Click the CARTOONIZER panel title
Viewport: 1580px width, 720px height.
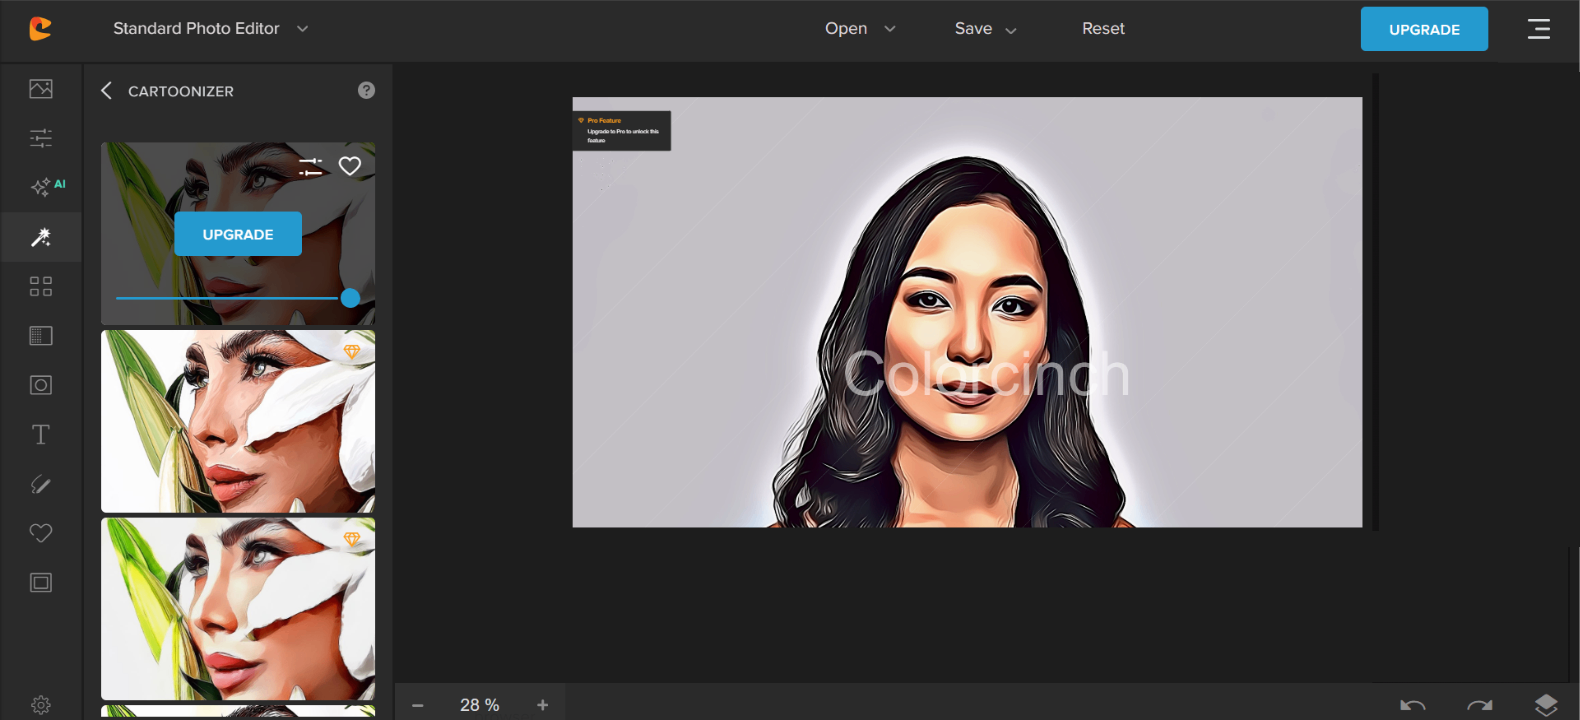(x=181, y=91)
